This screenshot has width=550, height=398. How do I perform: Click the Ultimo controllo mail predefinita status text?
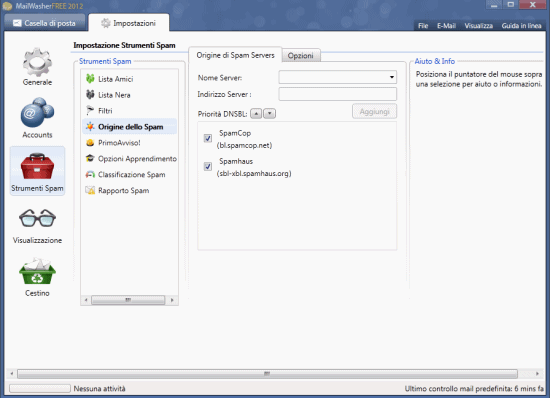point(474,389)
